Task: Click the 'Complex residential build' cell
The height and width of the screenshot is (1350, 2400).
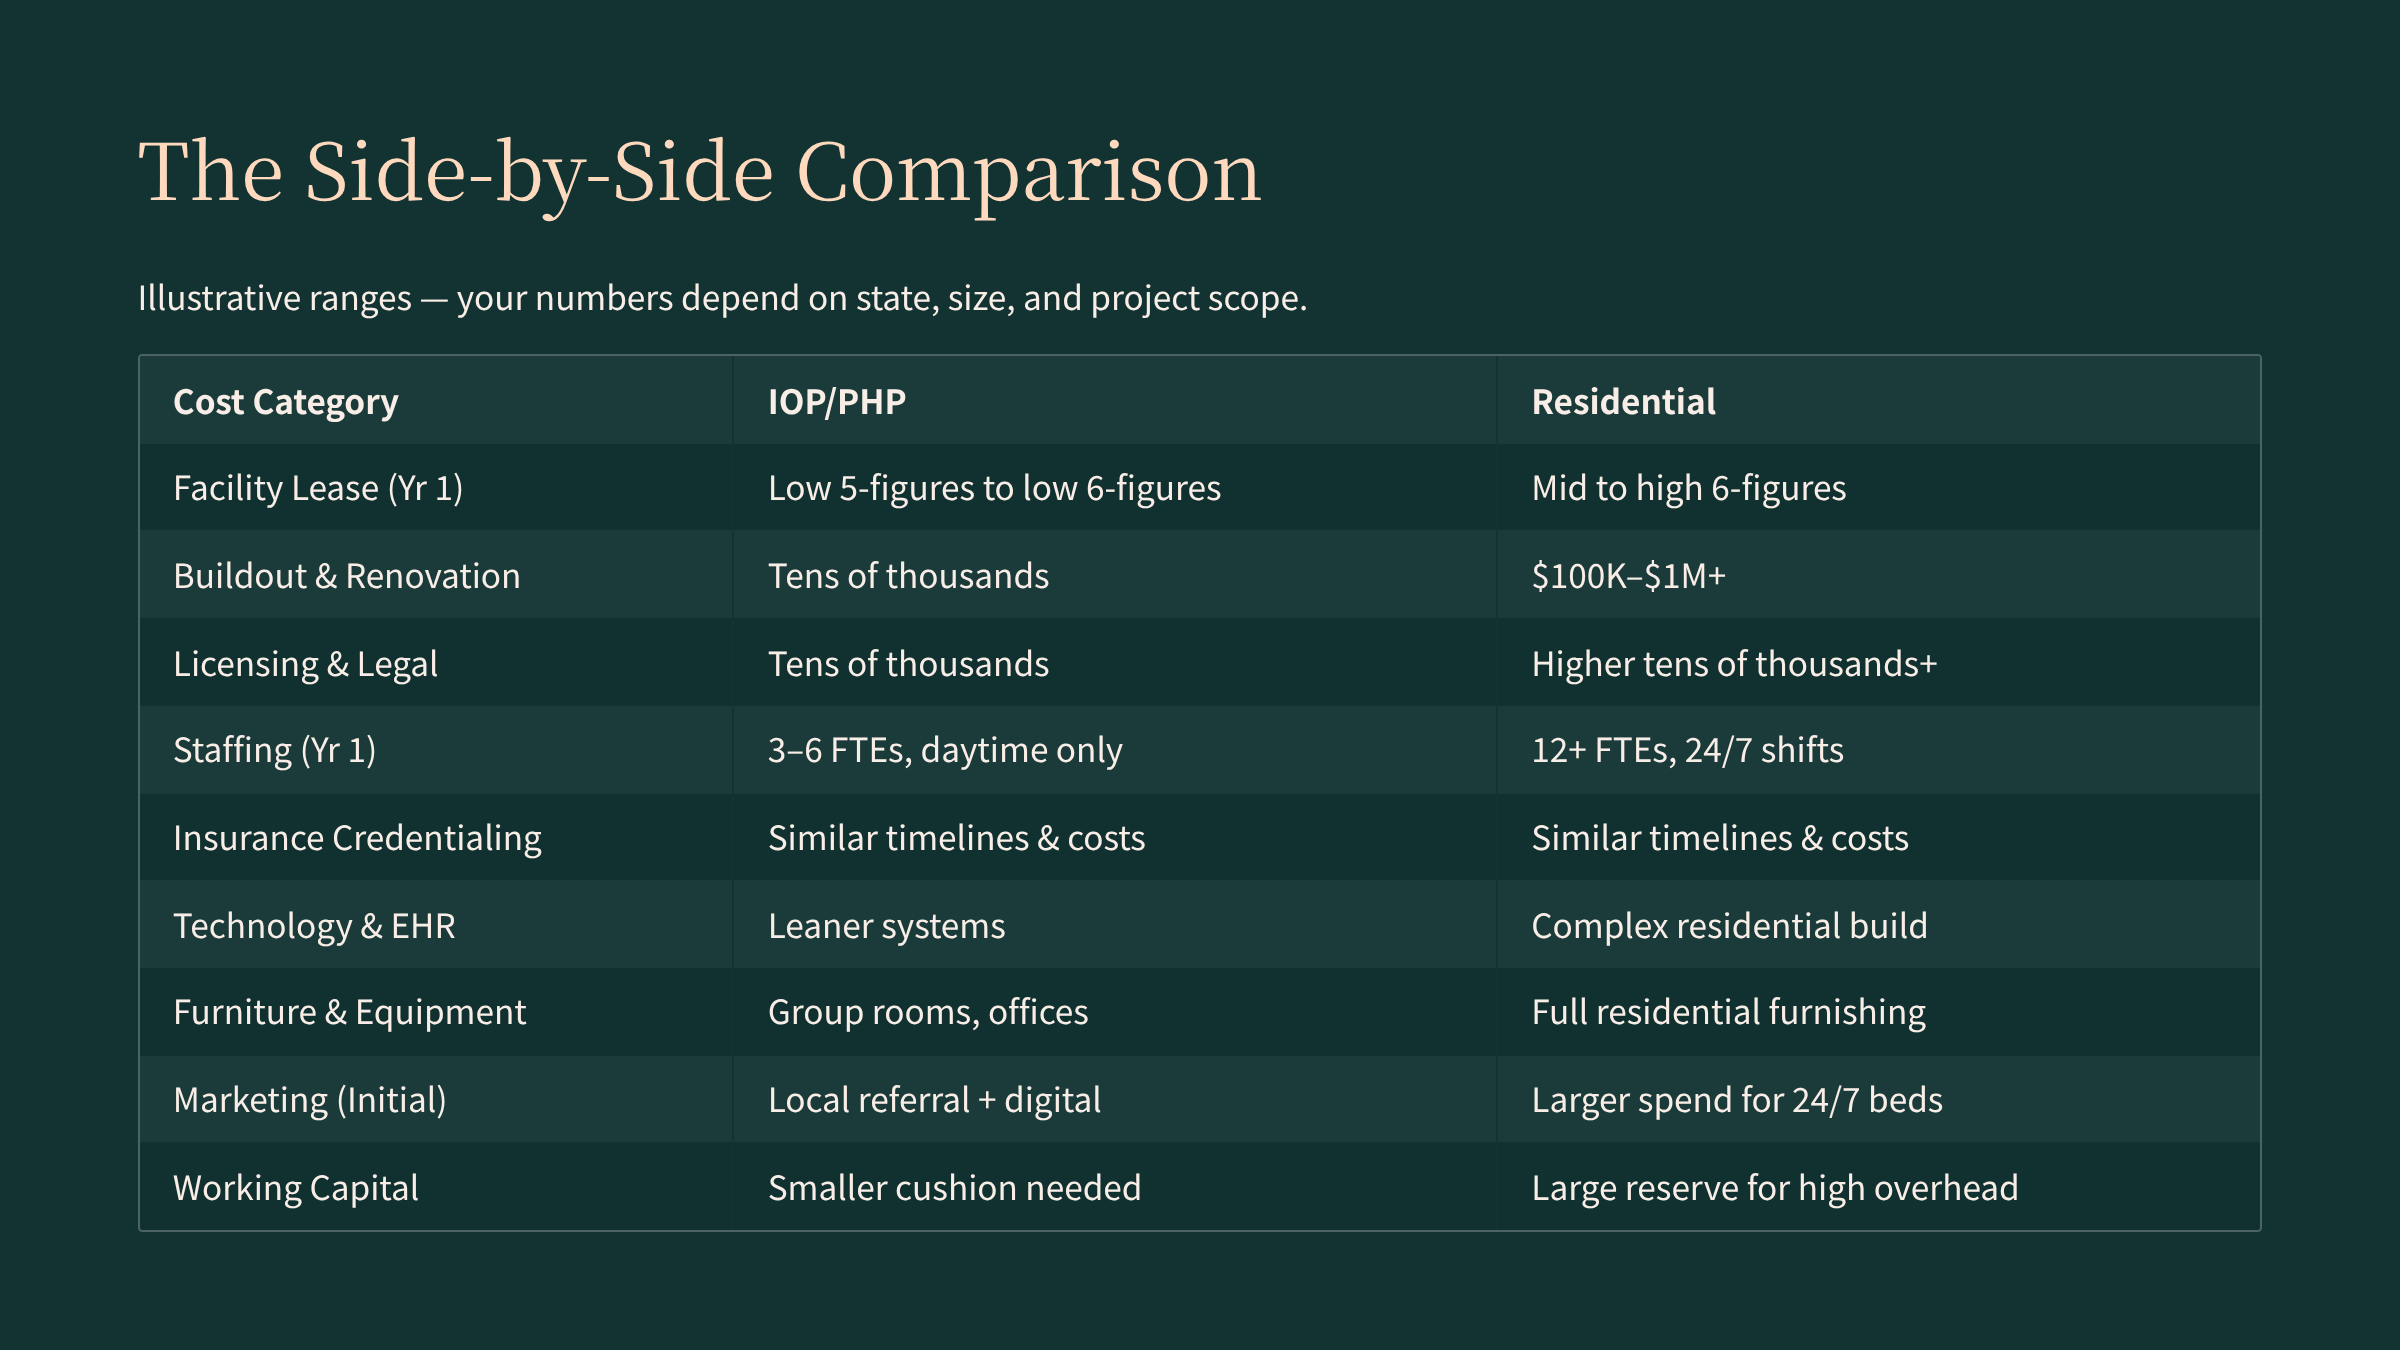Action: [x=1729, y=926]
